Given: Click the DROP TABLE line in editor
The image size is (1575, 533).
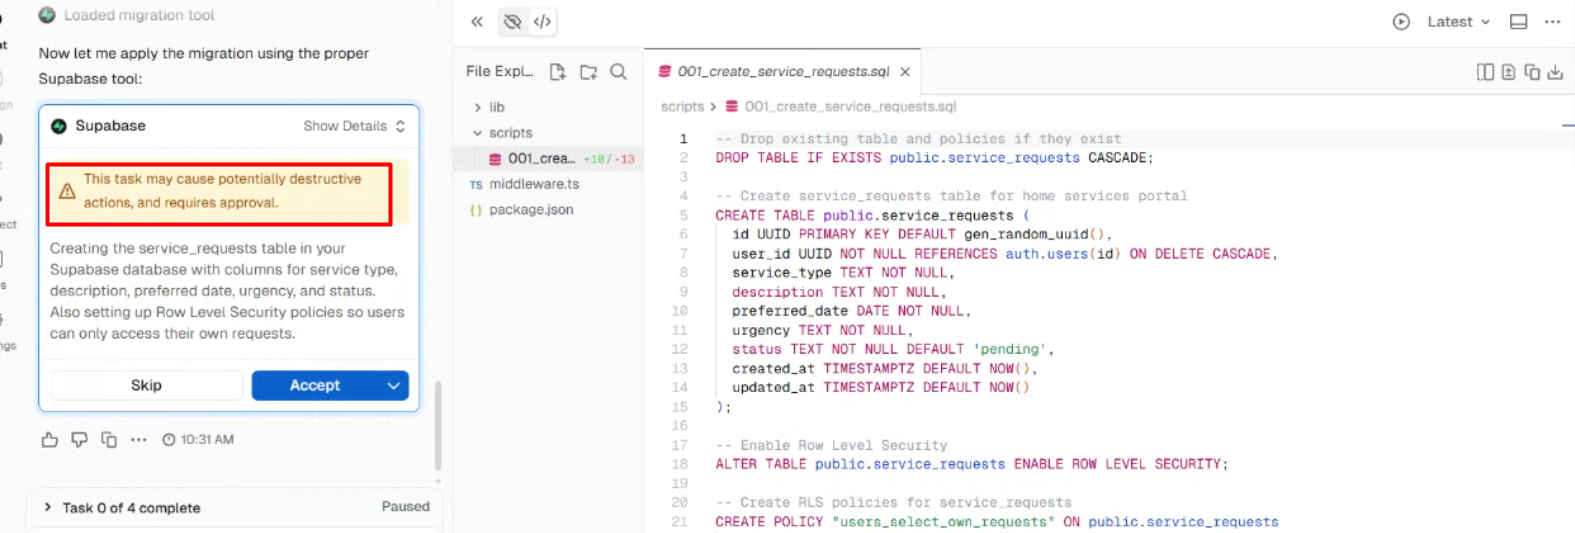Looking at the screenshot, I should pyautogui.click(x=934, y=158).
